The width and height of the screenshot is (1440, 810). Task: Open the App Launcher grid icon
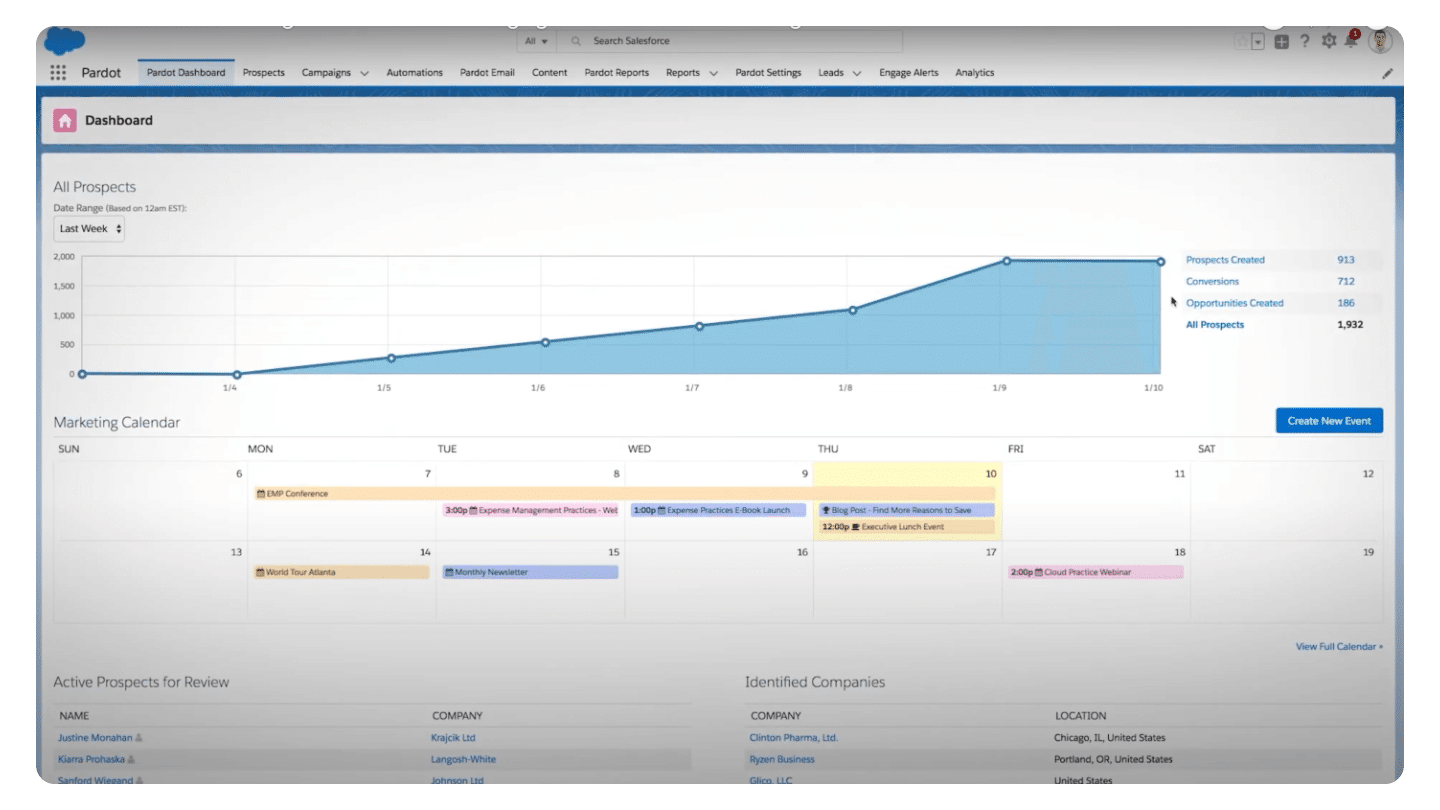coord(58,73)
